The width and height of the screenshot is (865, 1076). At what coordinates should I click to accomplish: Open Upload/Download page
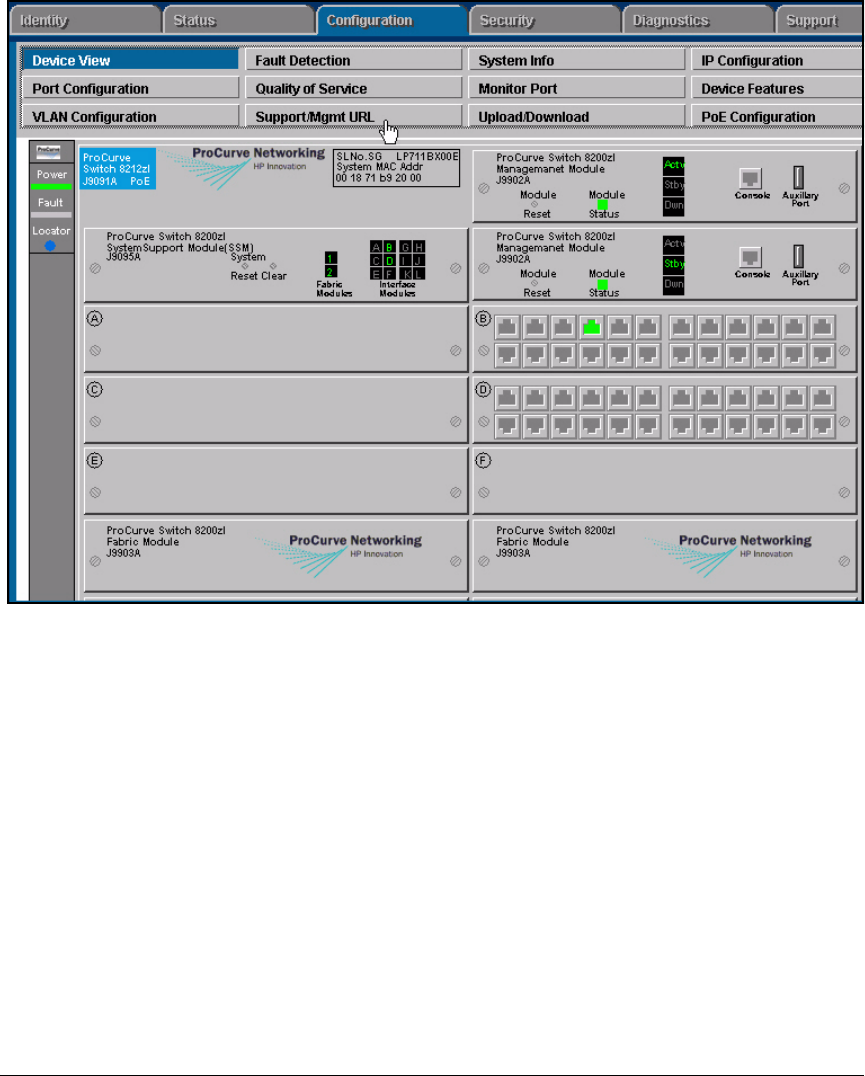coord(576,117)
